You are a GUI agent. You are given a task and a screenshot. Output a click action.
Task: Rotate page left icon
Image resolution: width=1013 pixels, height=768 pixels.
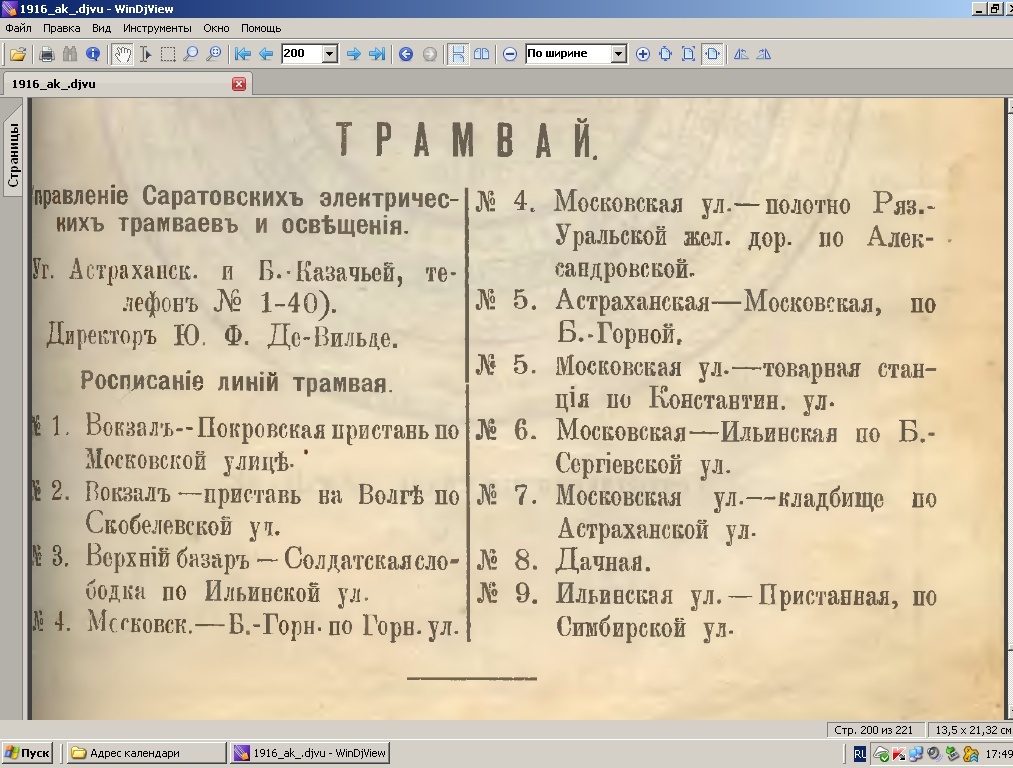[741, 54]
